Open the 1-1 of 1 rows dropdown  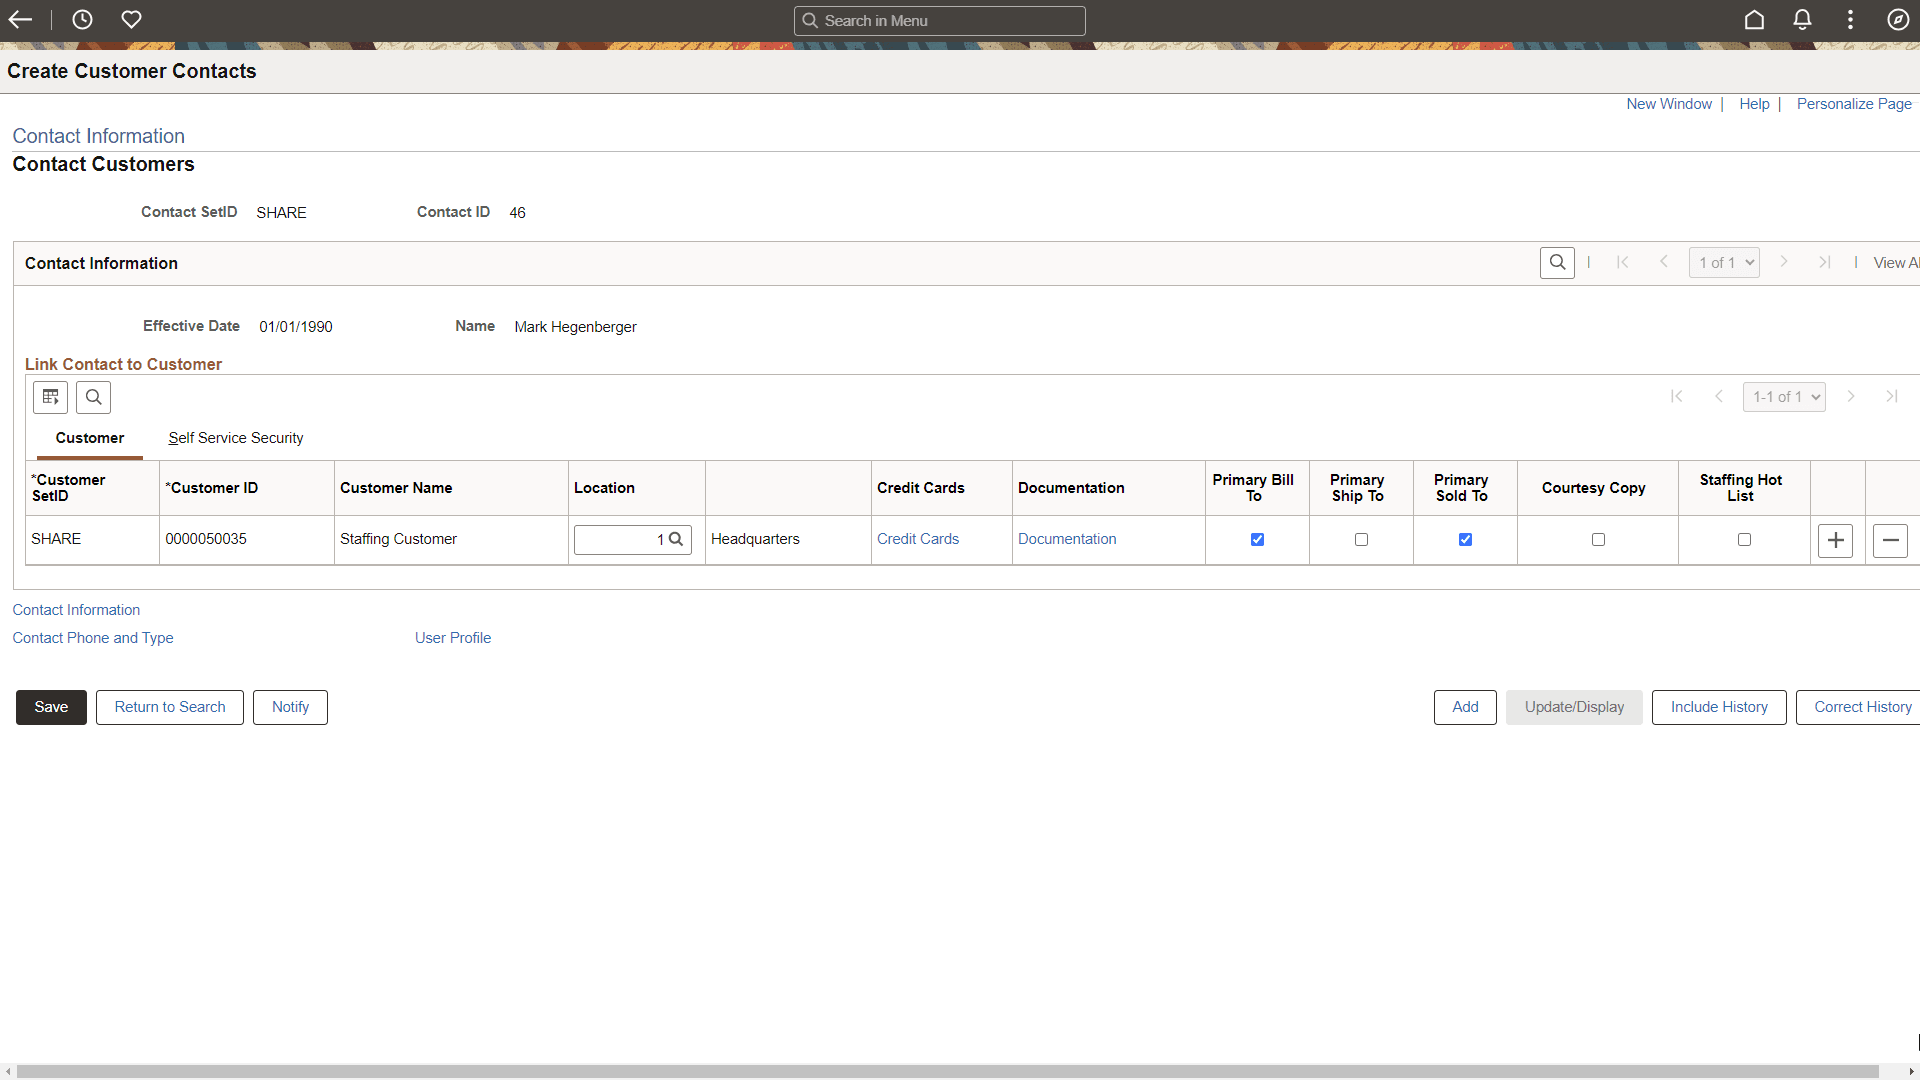[x=1784, y=397]
